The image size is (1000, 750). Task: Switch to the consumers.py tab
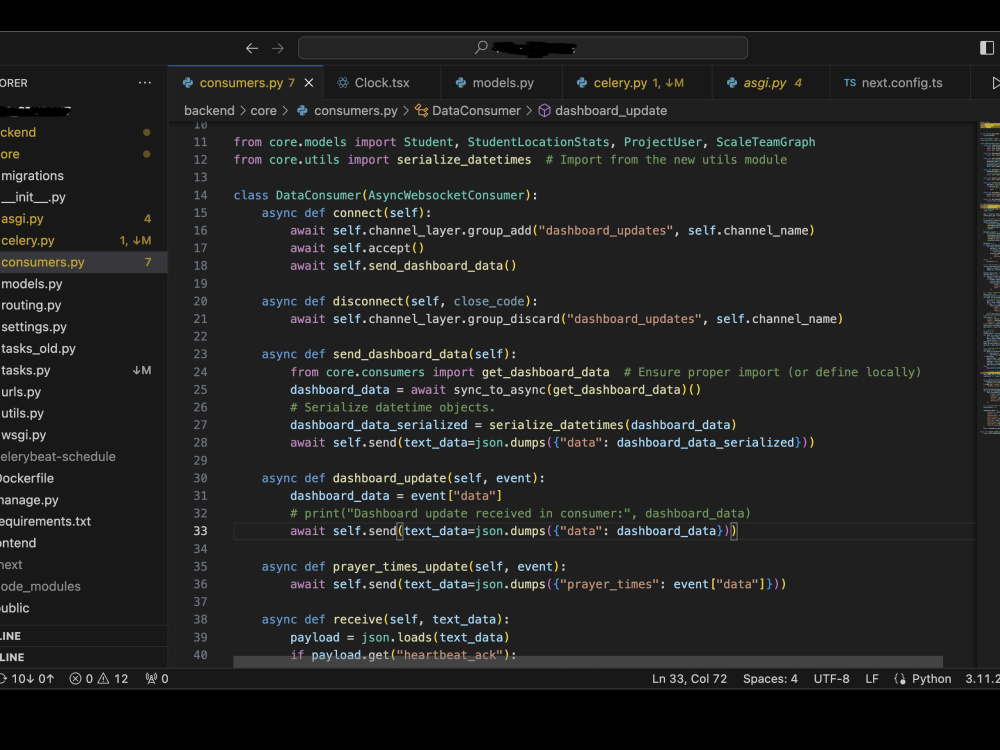point(246,83)
